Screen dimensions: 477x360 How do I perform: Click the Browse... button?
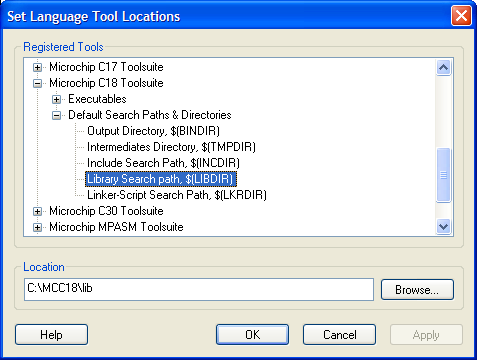(x=417, y=290)
